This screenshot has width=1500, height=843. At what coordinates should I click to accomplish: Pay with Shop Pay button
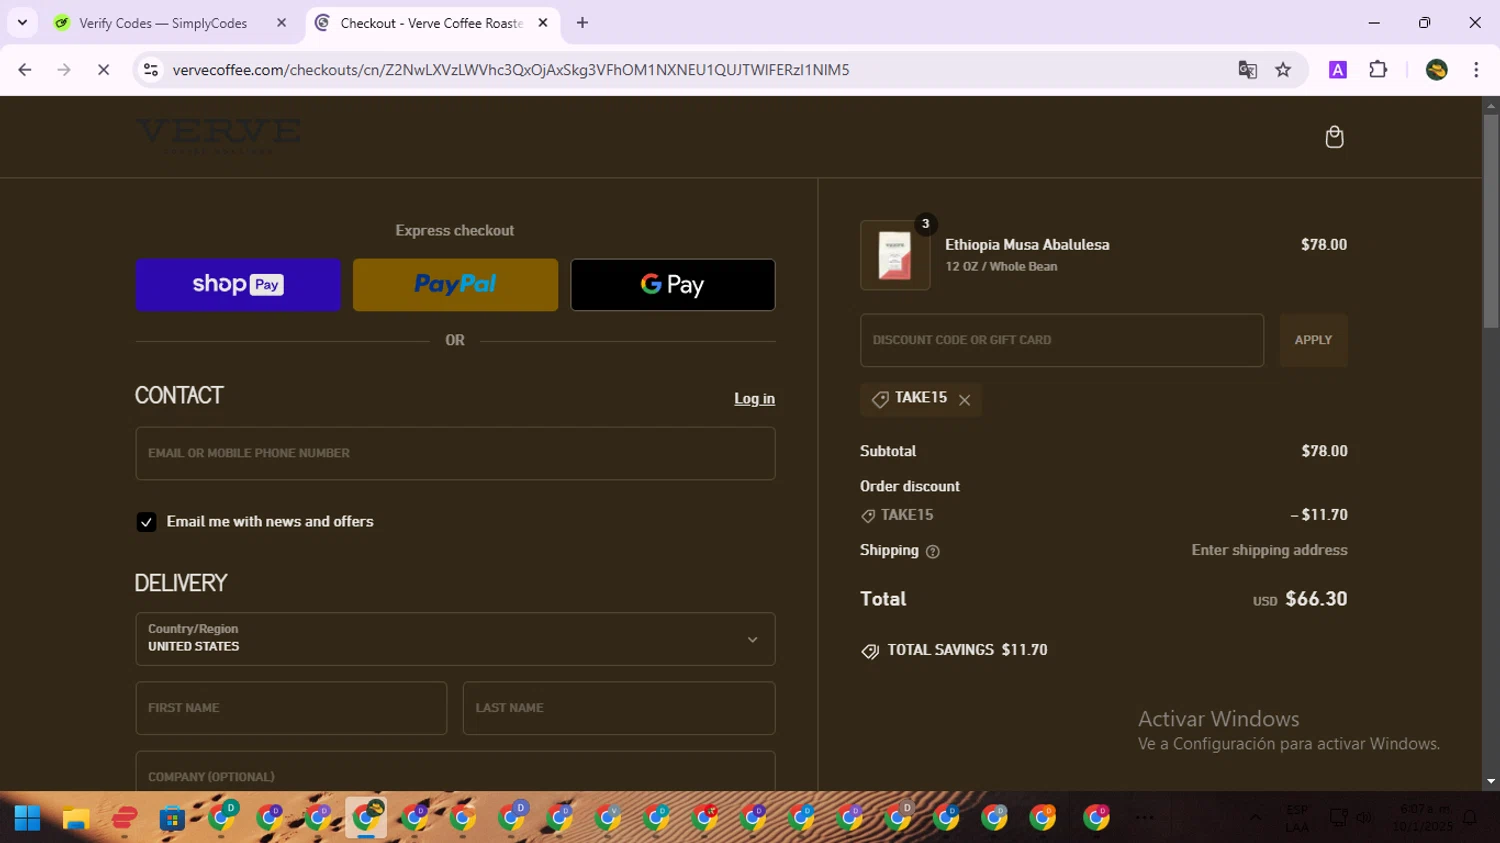pyautogui.click(x=238, y=285)
